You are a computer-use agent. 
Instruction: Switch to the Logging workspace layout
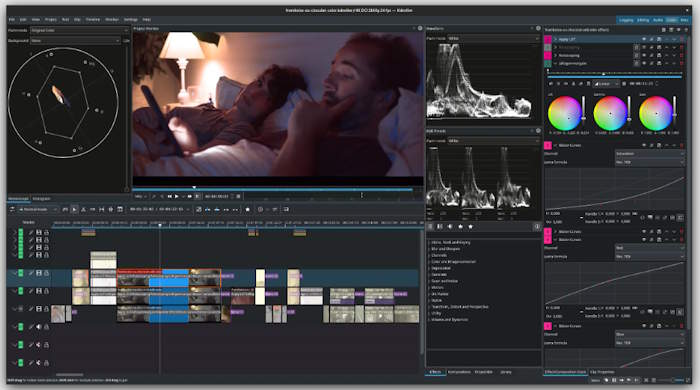626,20
